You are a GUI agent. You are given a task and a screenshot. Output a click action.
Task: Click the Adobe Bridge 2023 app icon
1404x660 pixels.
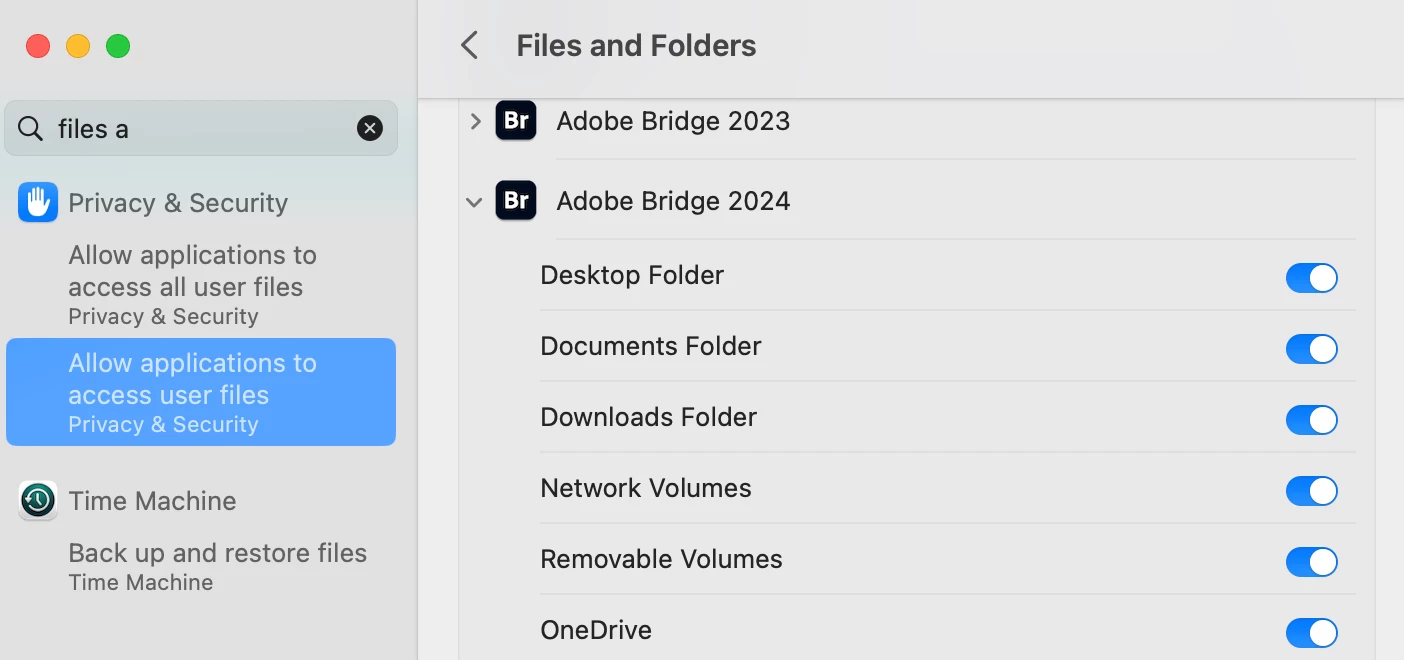[x=516, y=121]
